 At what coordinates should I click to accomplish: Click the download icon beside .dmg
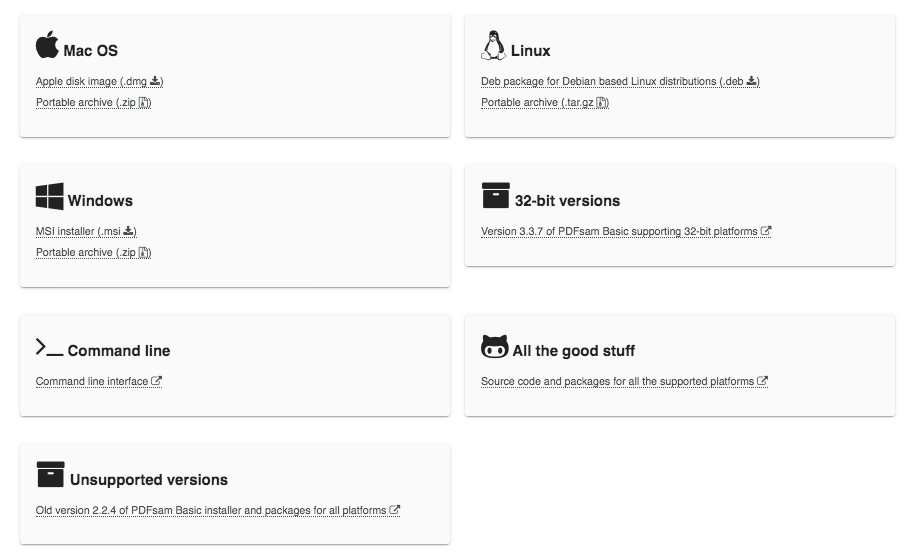pos(156,81)
